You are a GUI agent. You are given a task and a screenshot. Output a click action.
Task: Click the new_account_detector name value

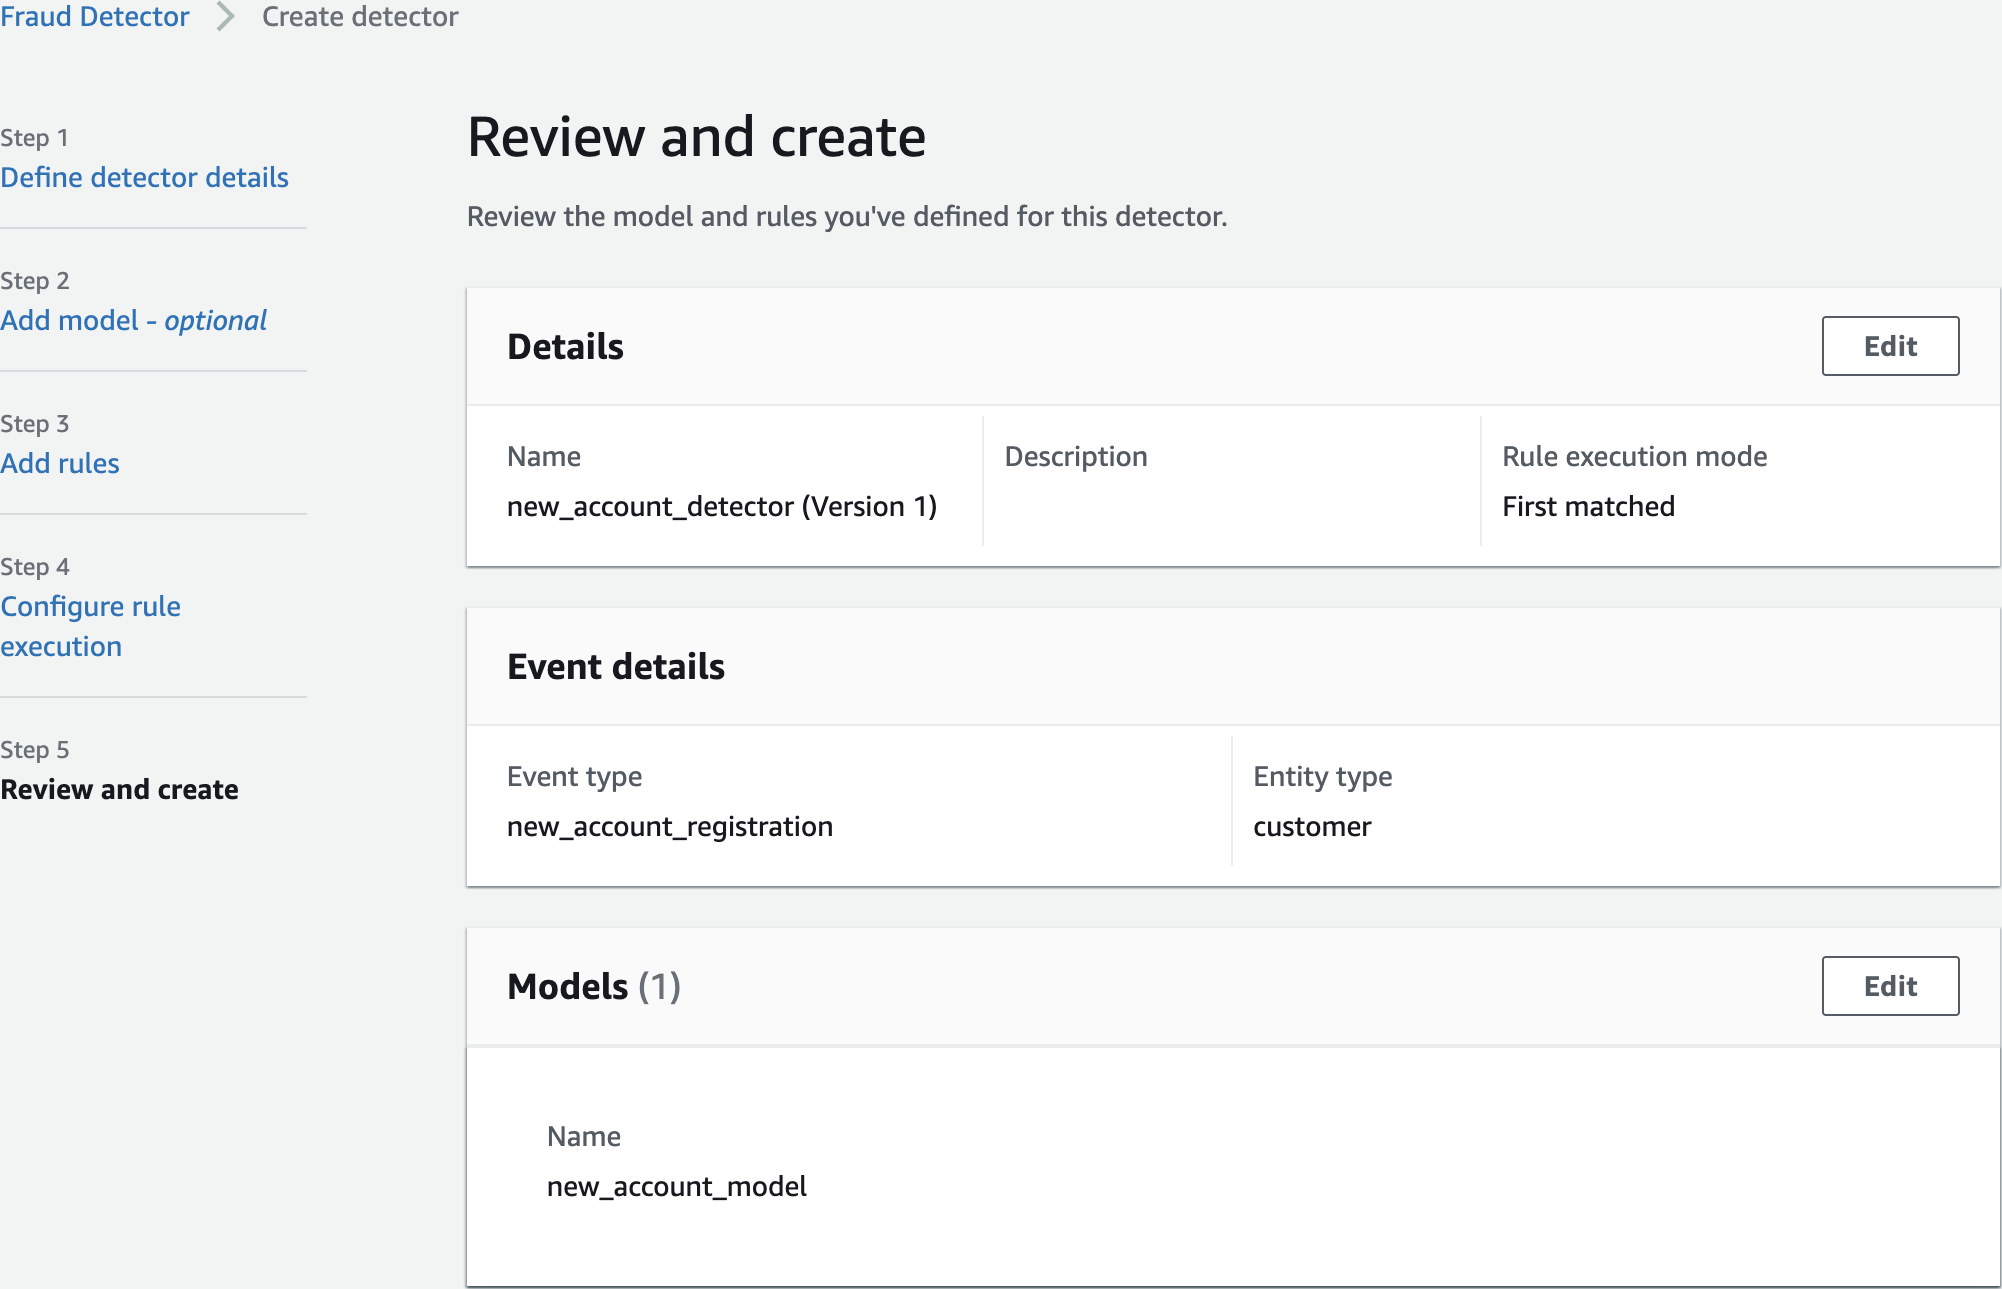point(721,506)
